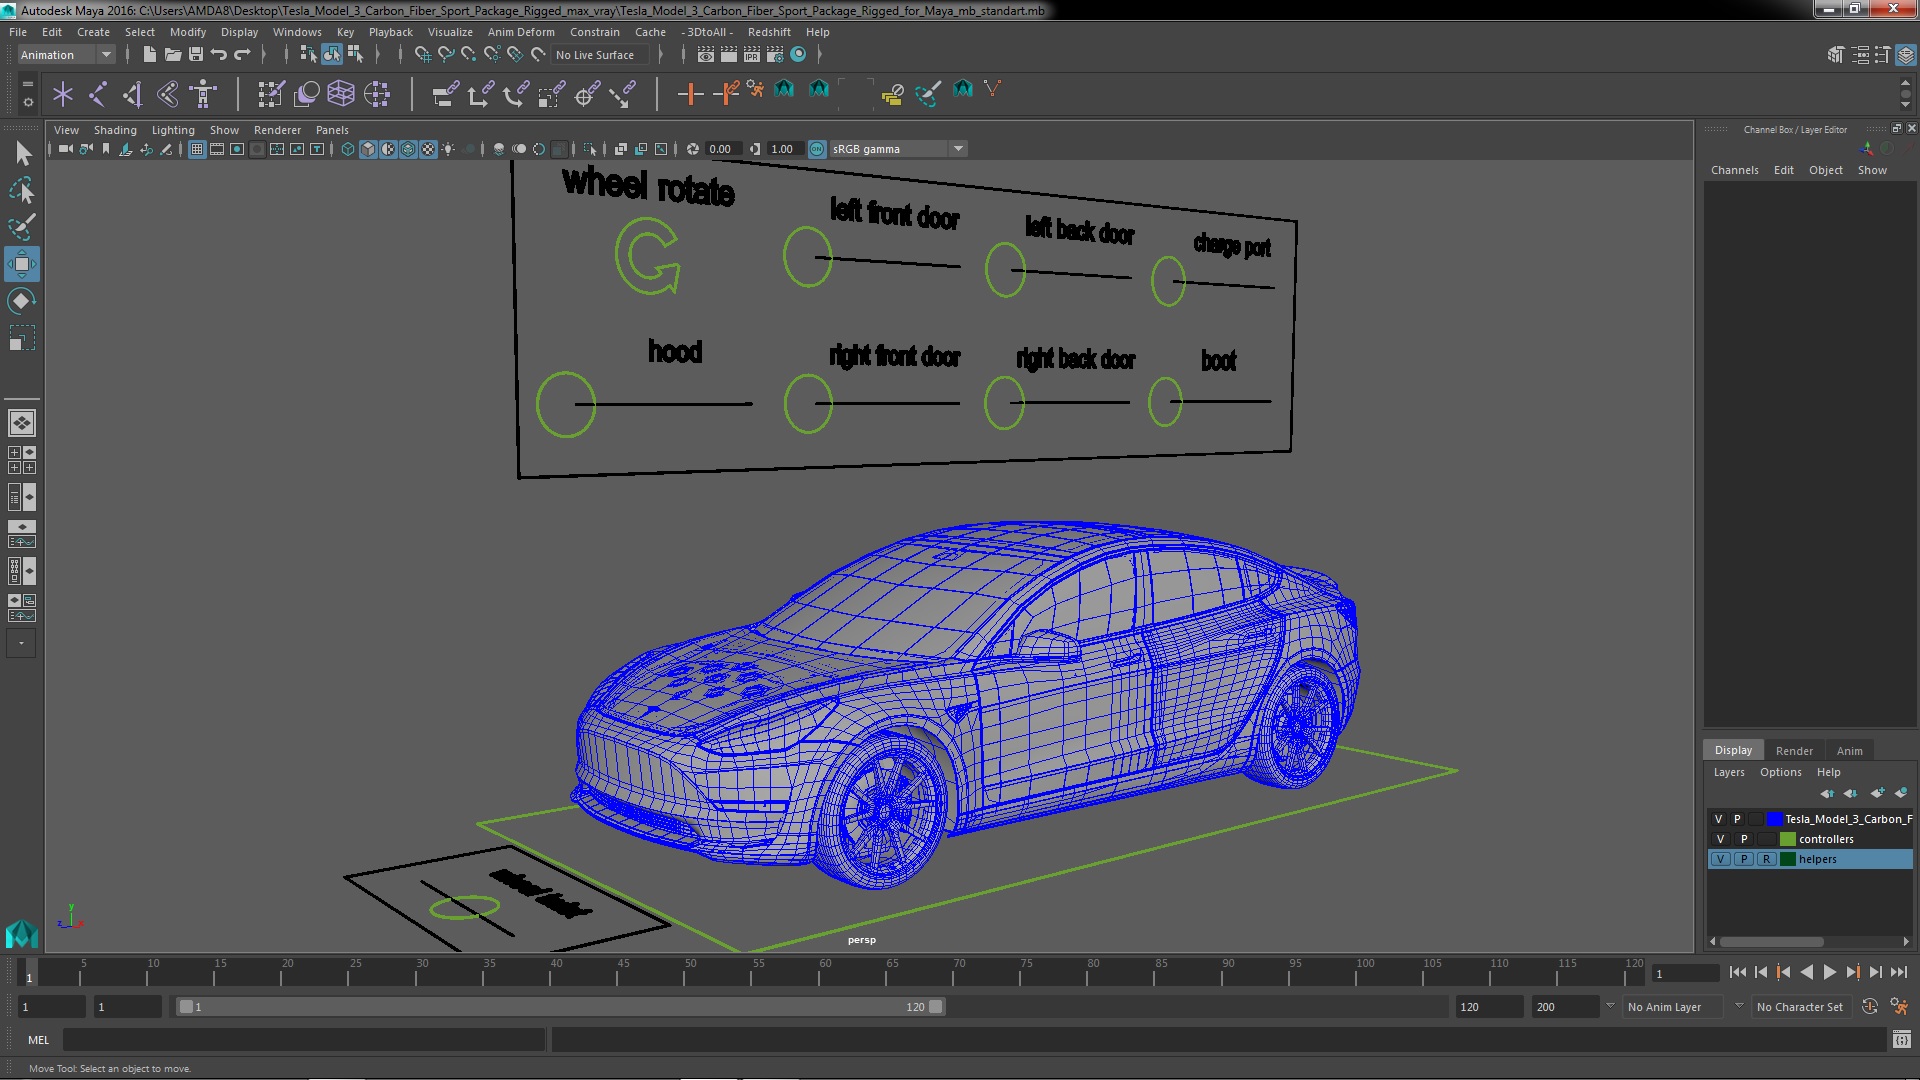Activate the Lasso select tool
The height and width of the screenshot is (1080, 1920).
[22, 190]
